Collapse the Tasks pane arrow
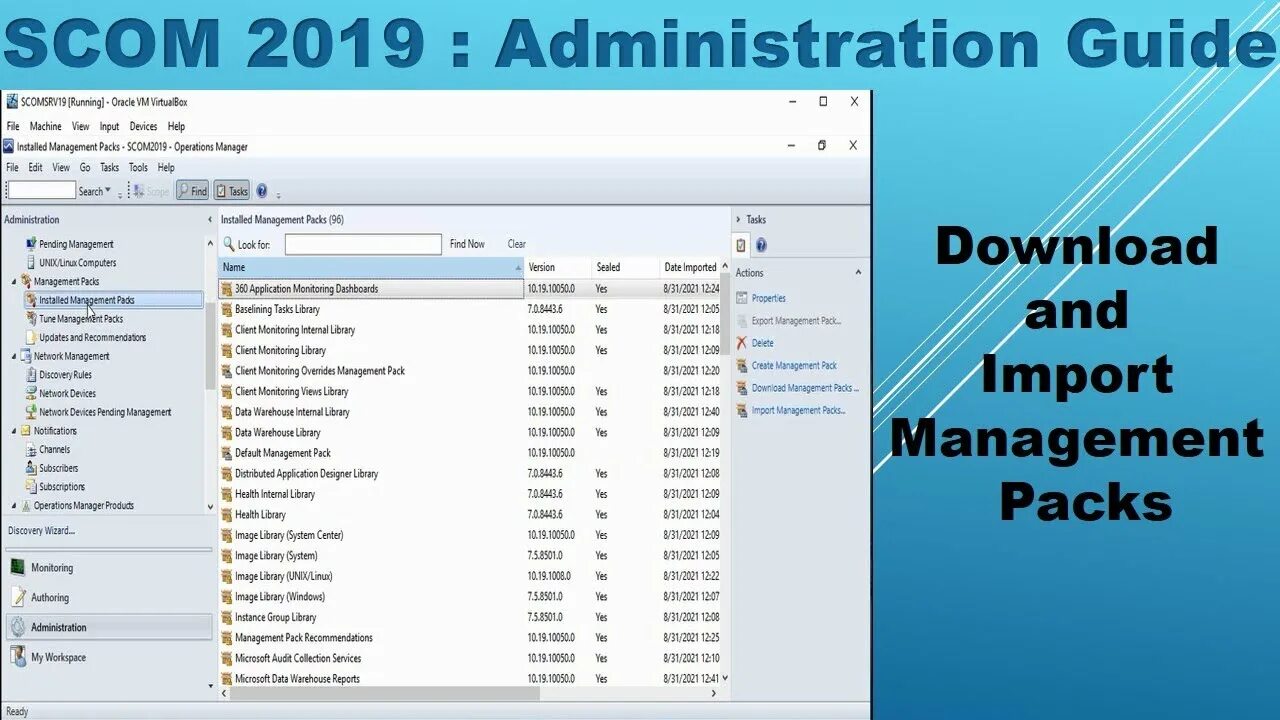 (738, 220)
